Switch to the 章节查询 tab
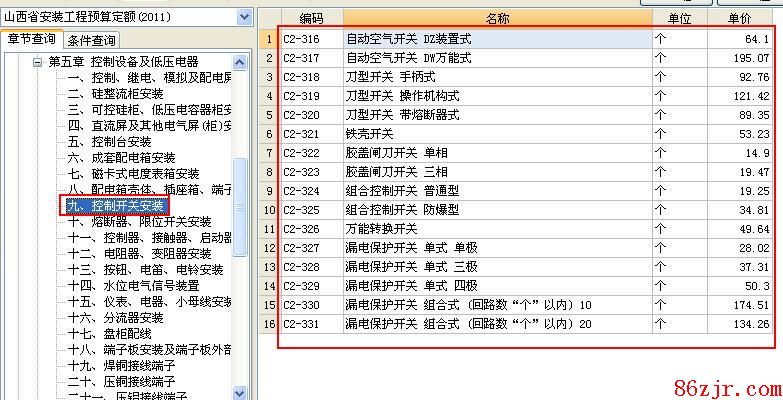The width and height of the screenshot is (783, 400). [30, 39]
